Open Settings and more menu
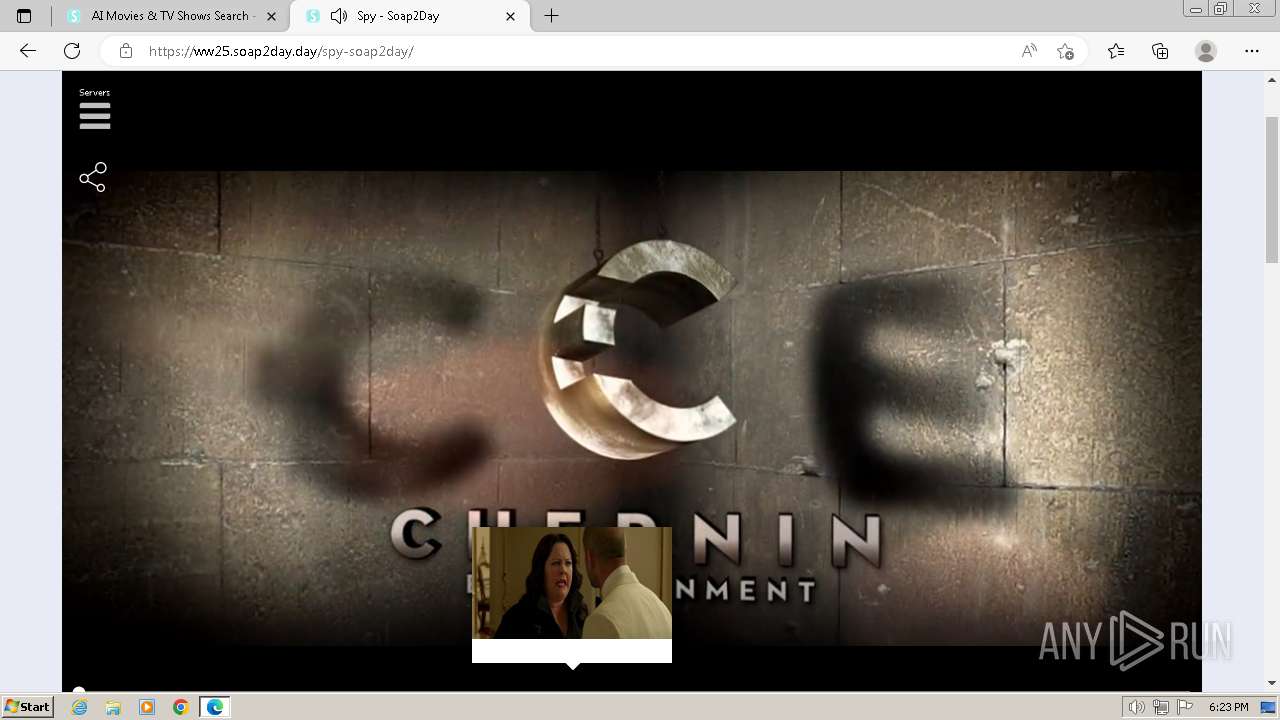The width and height of the screenshot is (1280, 720). point(1252,51)
